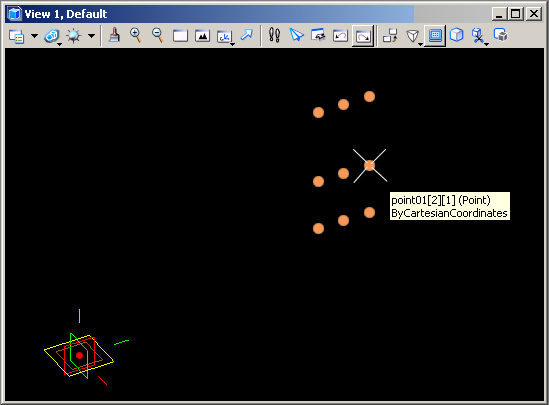Screen dimensions: 549x405
Task: Activate the Walk footprints tool
Action: 274,35
